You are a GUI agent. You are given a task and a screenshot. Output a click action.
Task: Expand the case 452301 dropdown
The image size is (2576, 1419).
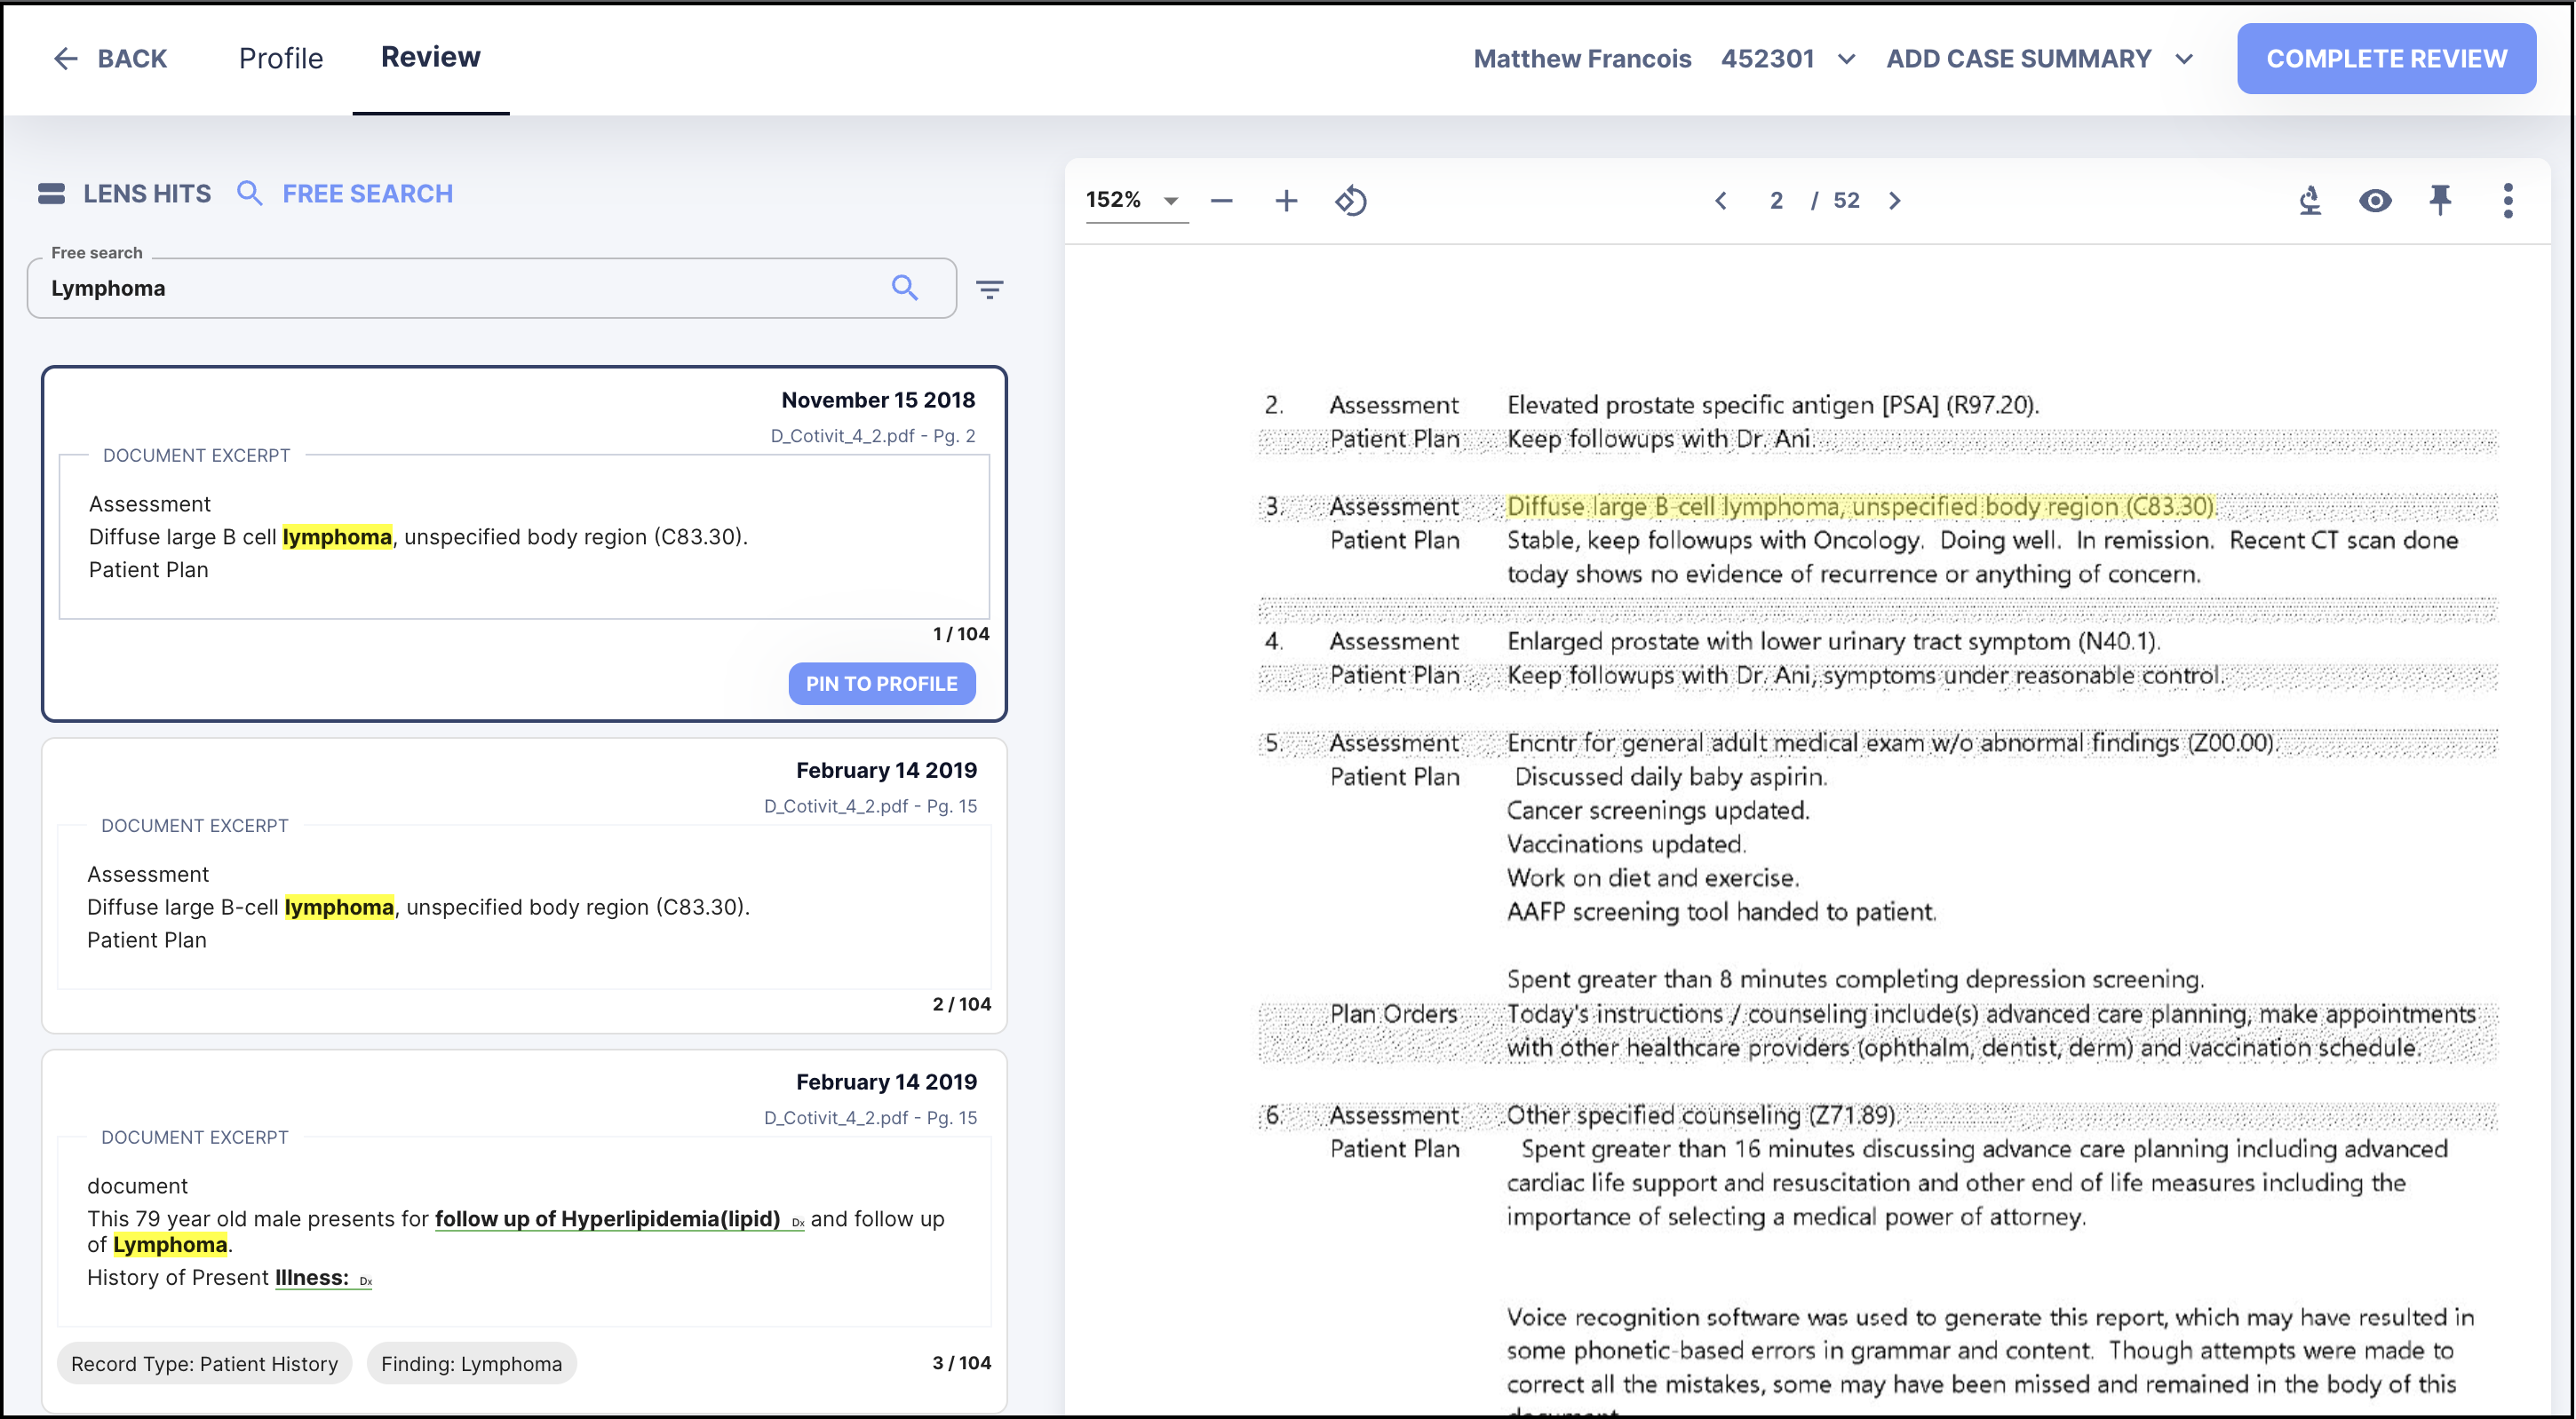click(x=1846, y=59)
